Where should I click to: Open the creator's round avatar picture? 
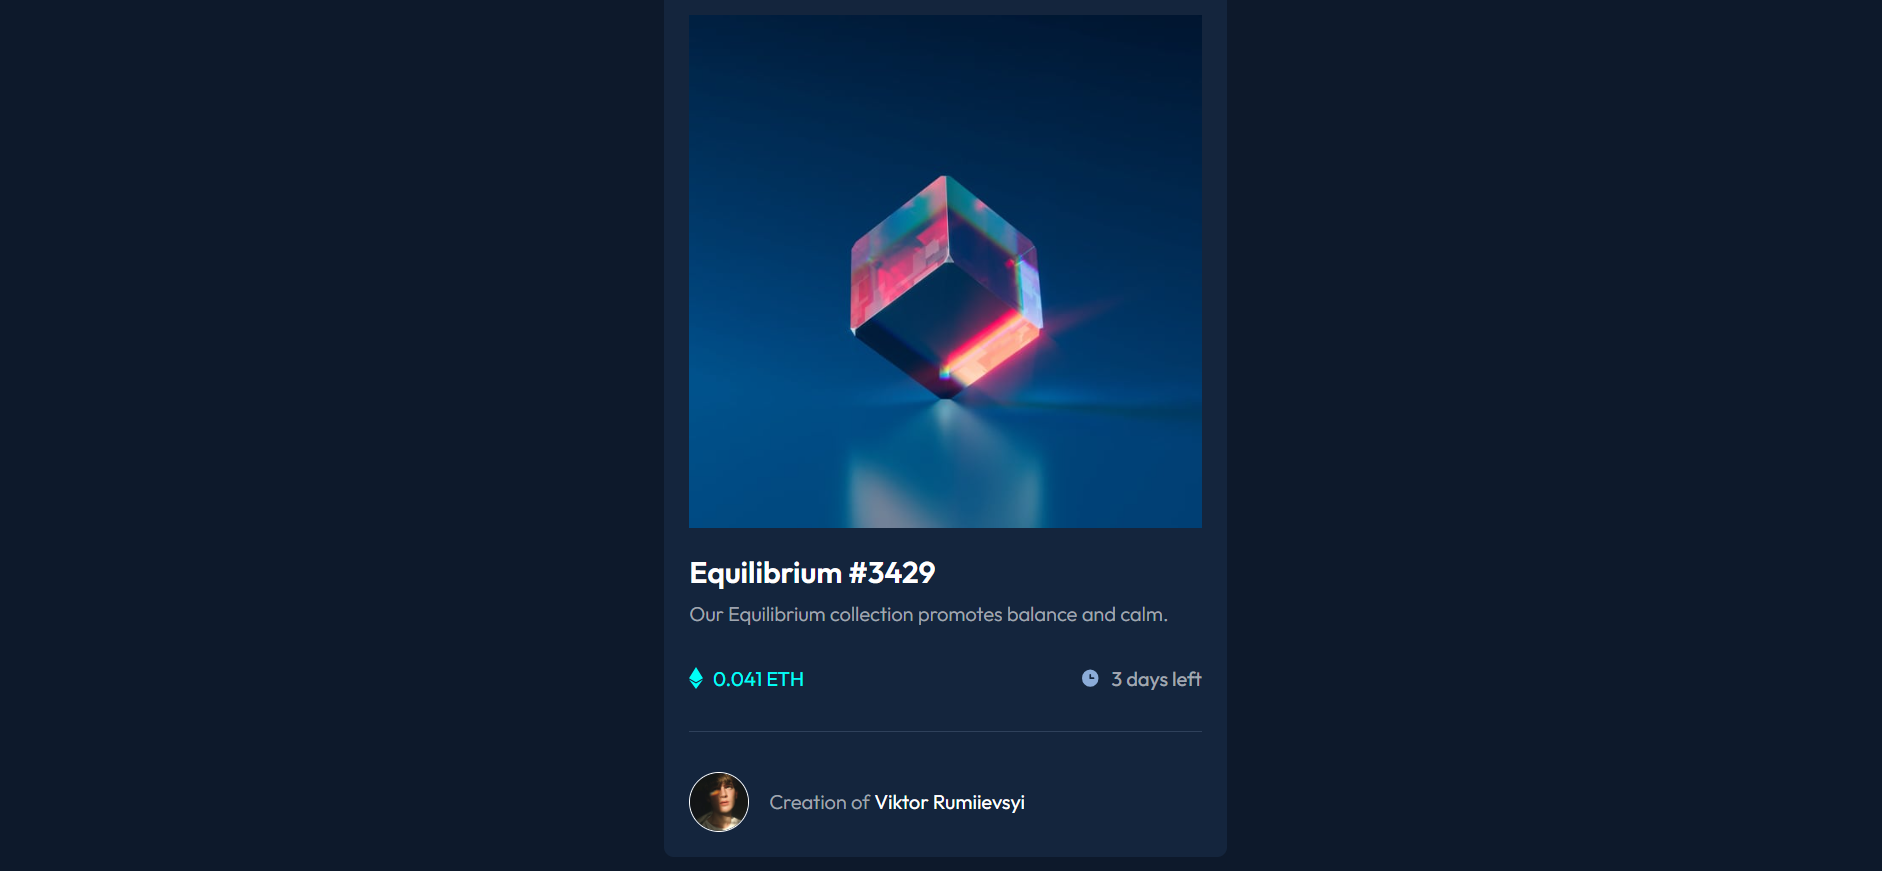click(719, 802)
